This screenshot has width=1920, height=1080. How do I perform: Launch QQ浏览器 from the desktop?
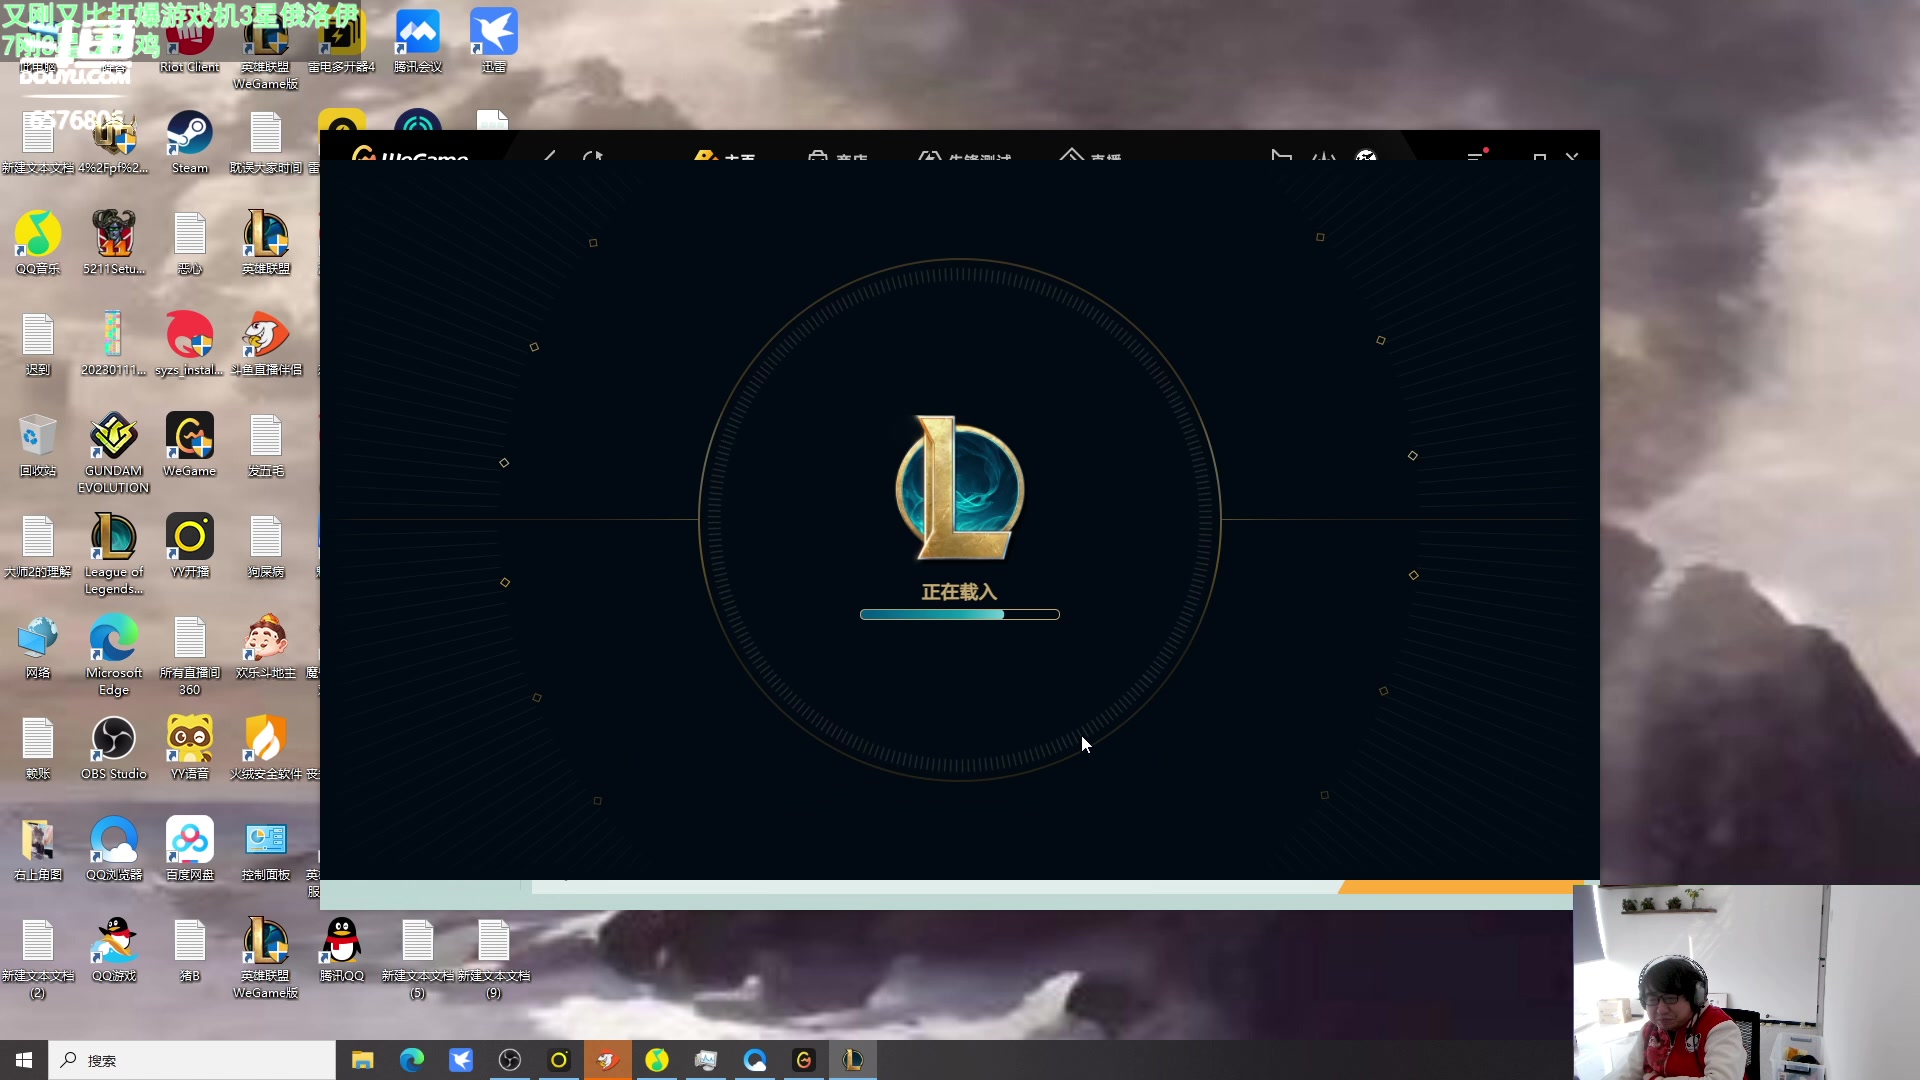[113, 849]
